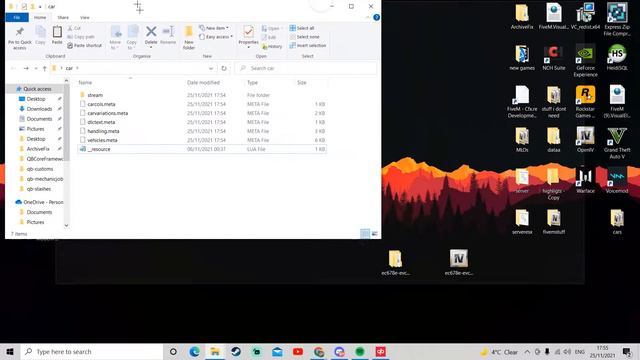Image resolution: width=640 pixels, height=360 pixels.
Task: Create a New folder from ribbon
Action: point(189,38)
